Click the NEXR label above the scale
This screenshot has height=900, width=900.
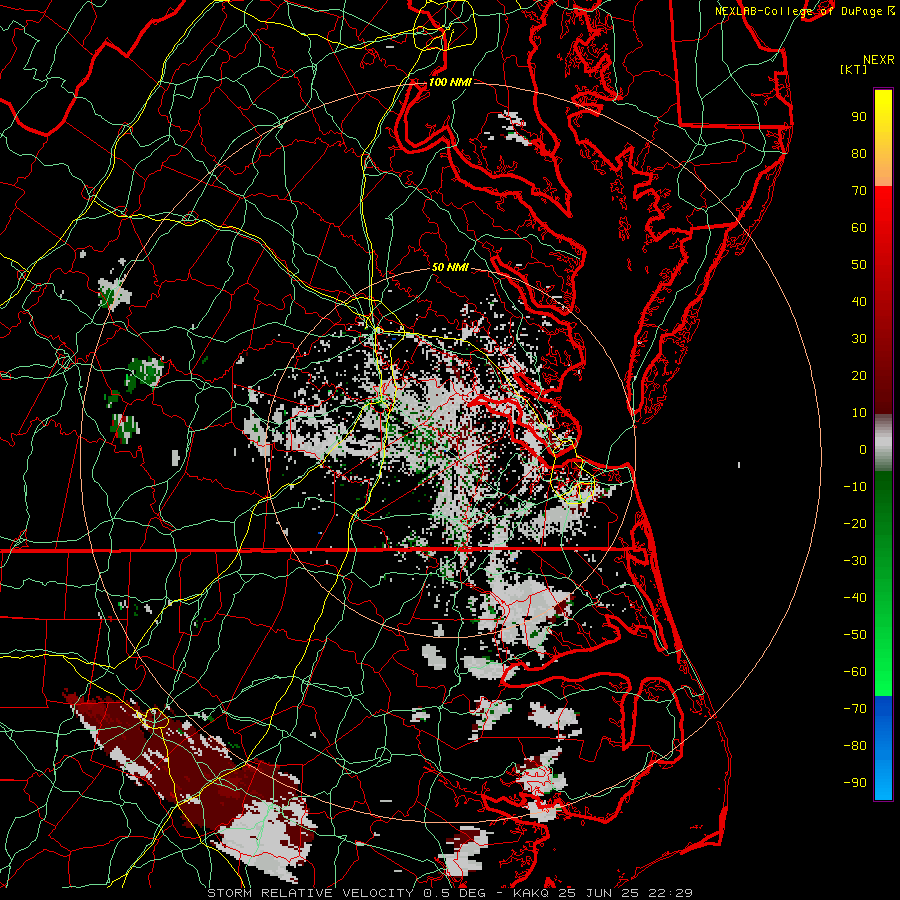(879, 60)
